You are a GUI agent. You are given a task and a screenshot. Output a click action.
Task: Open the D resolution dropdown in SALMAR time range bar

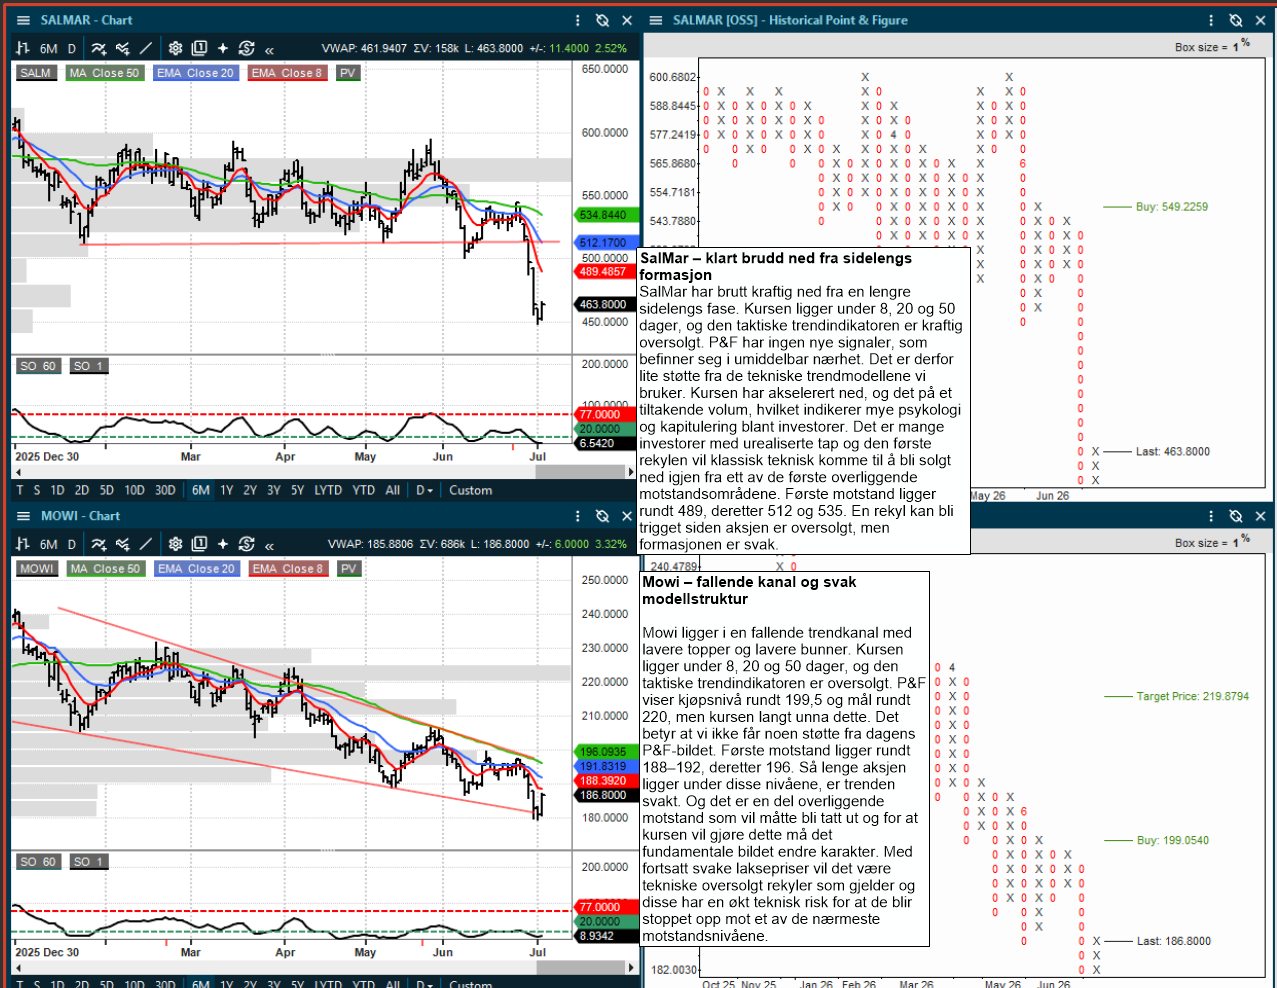coord(424,490)
